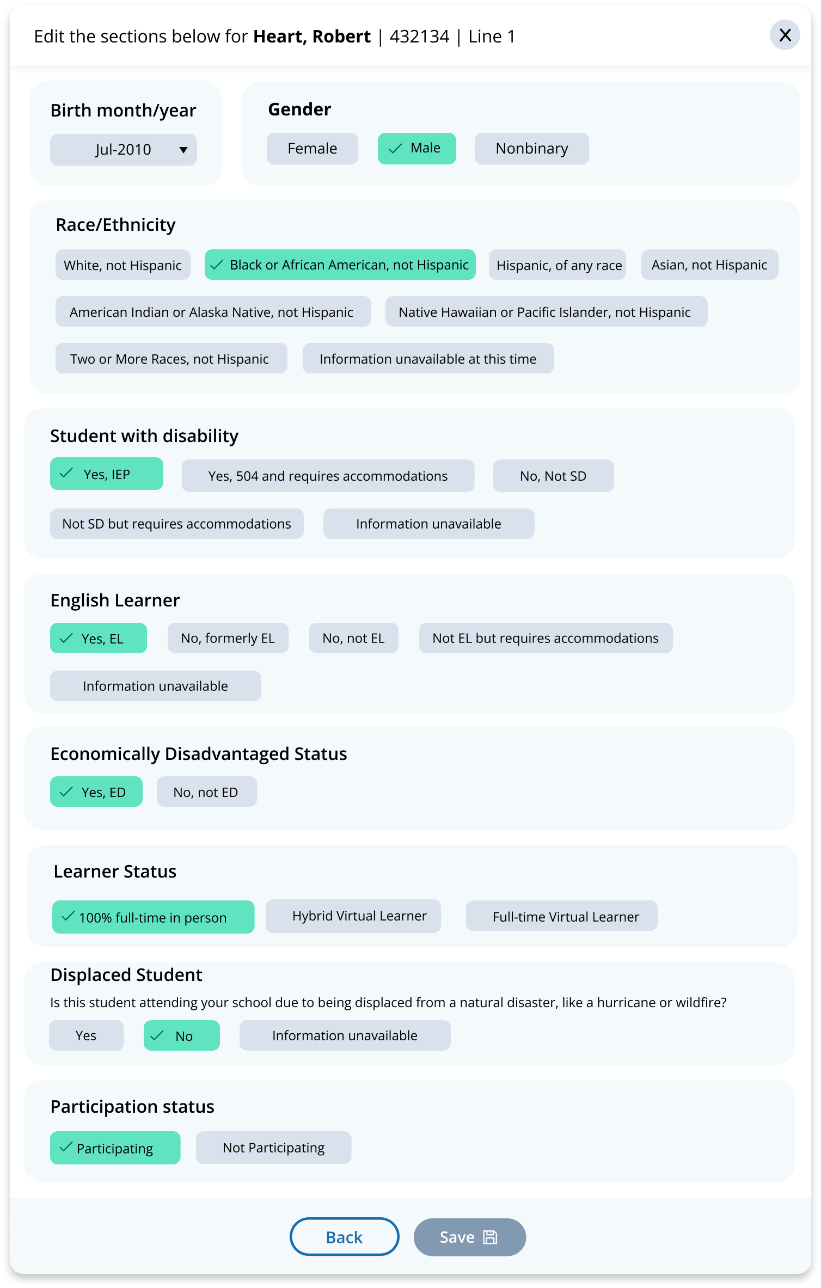Image resolution: width=821 pixels, height=1288 pixels.
Task: Choose Nonbinary gender option
Action: pyautogui.click(x=531, y=148)
